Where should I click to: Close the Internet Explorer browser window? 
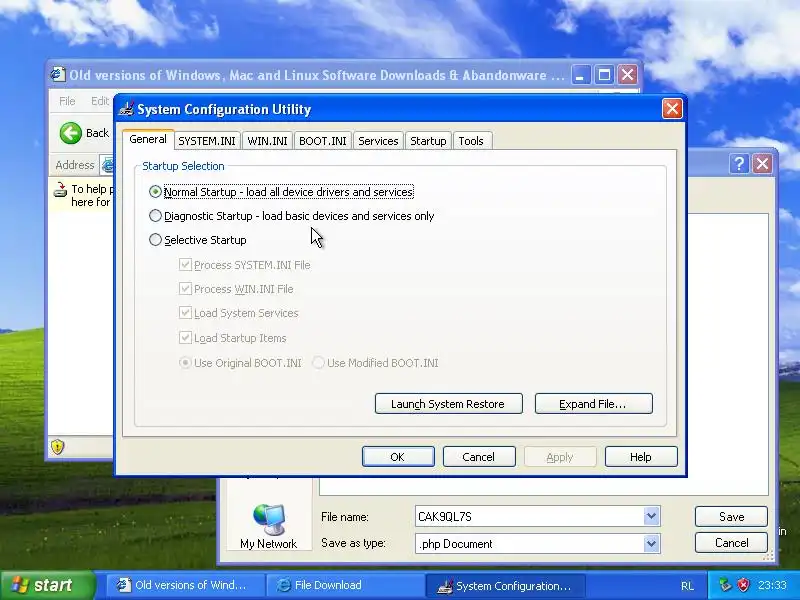(628, 75)
